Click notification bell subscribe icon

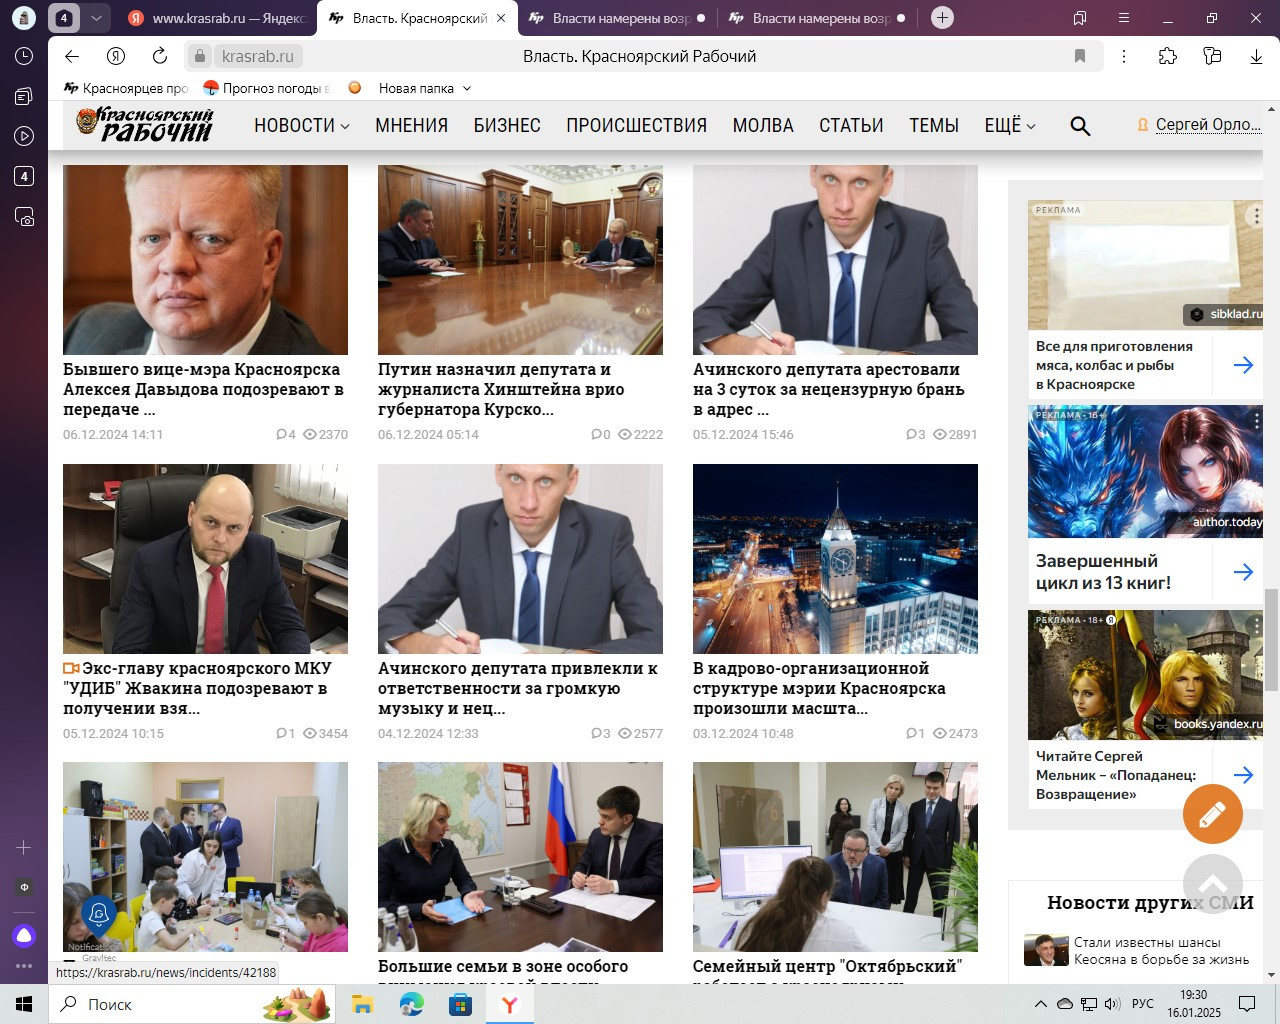point(99,914)
